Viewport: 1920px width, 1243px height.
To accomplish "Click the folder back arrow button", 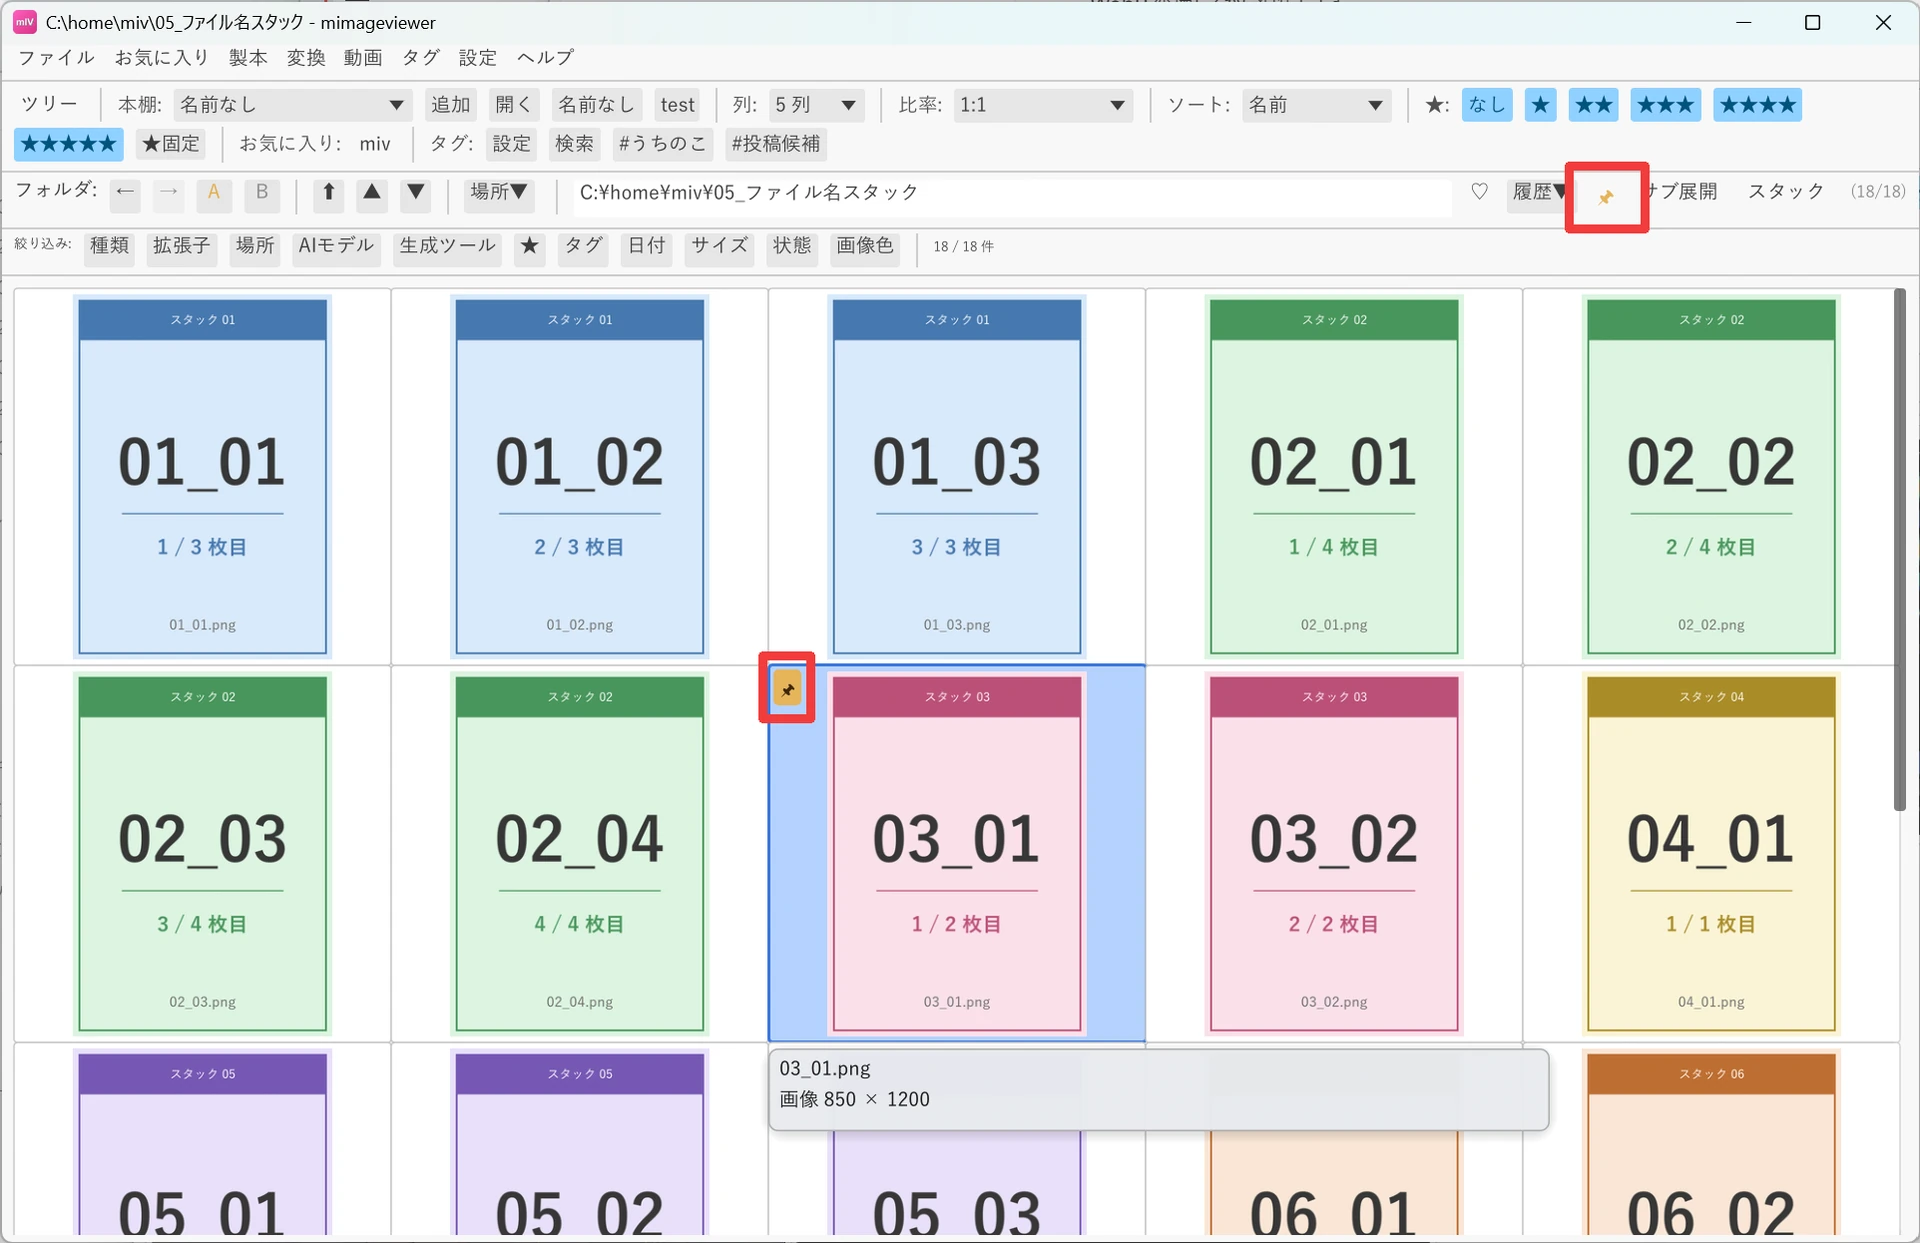I will click(x=126, y=192).
